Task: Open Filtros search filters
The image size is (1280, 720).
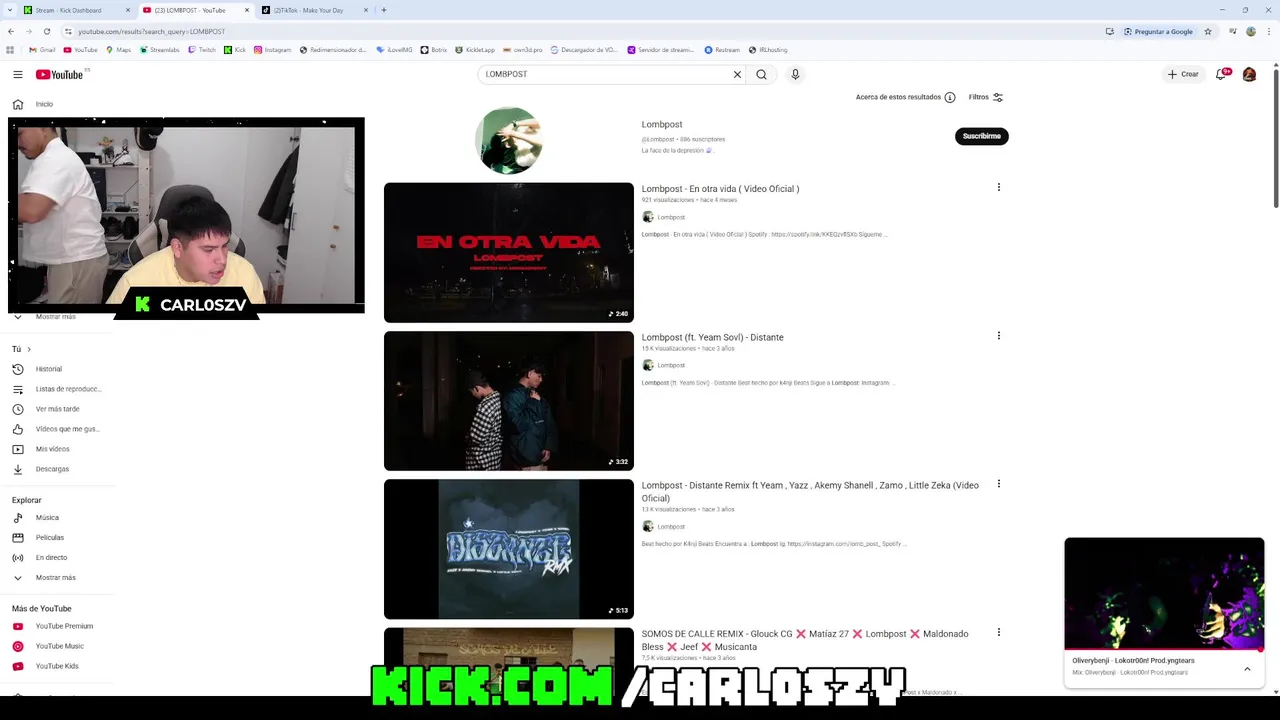Action: pyautogui.click(x=986, y=97)
